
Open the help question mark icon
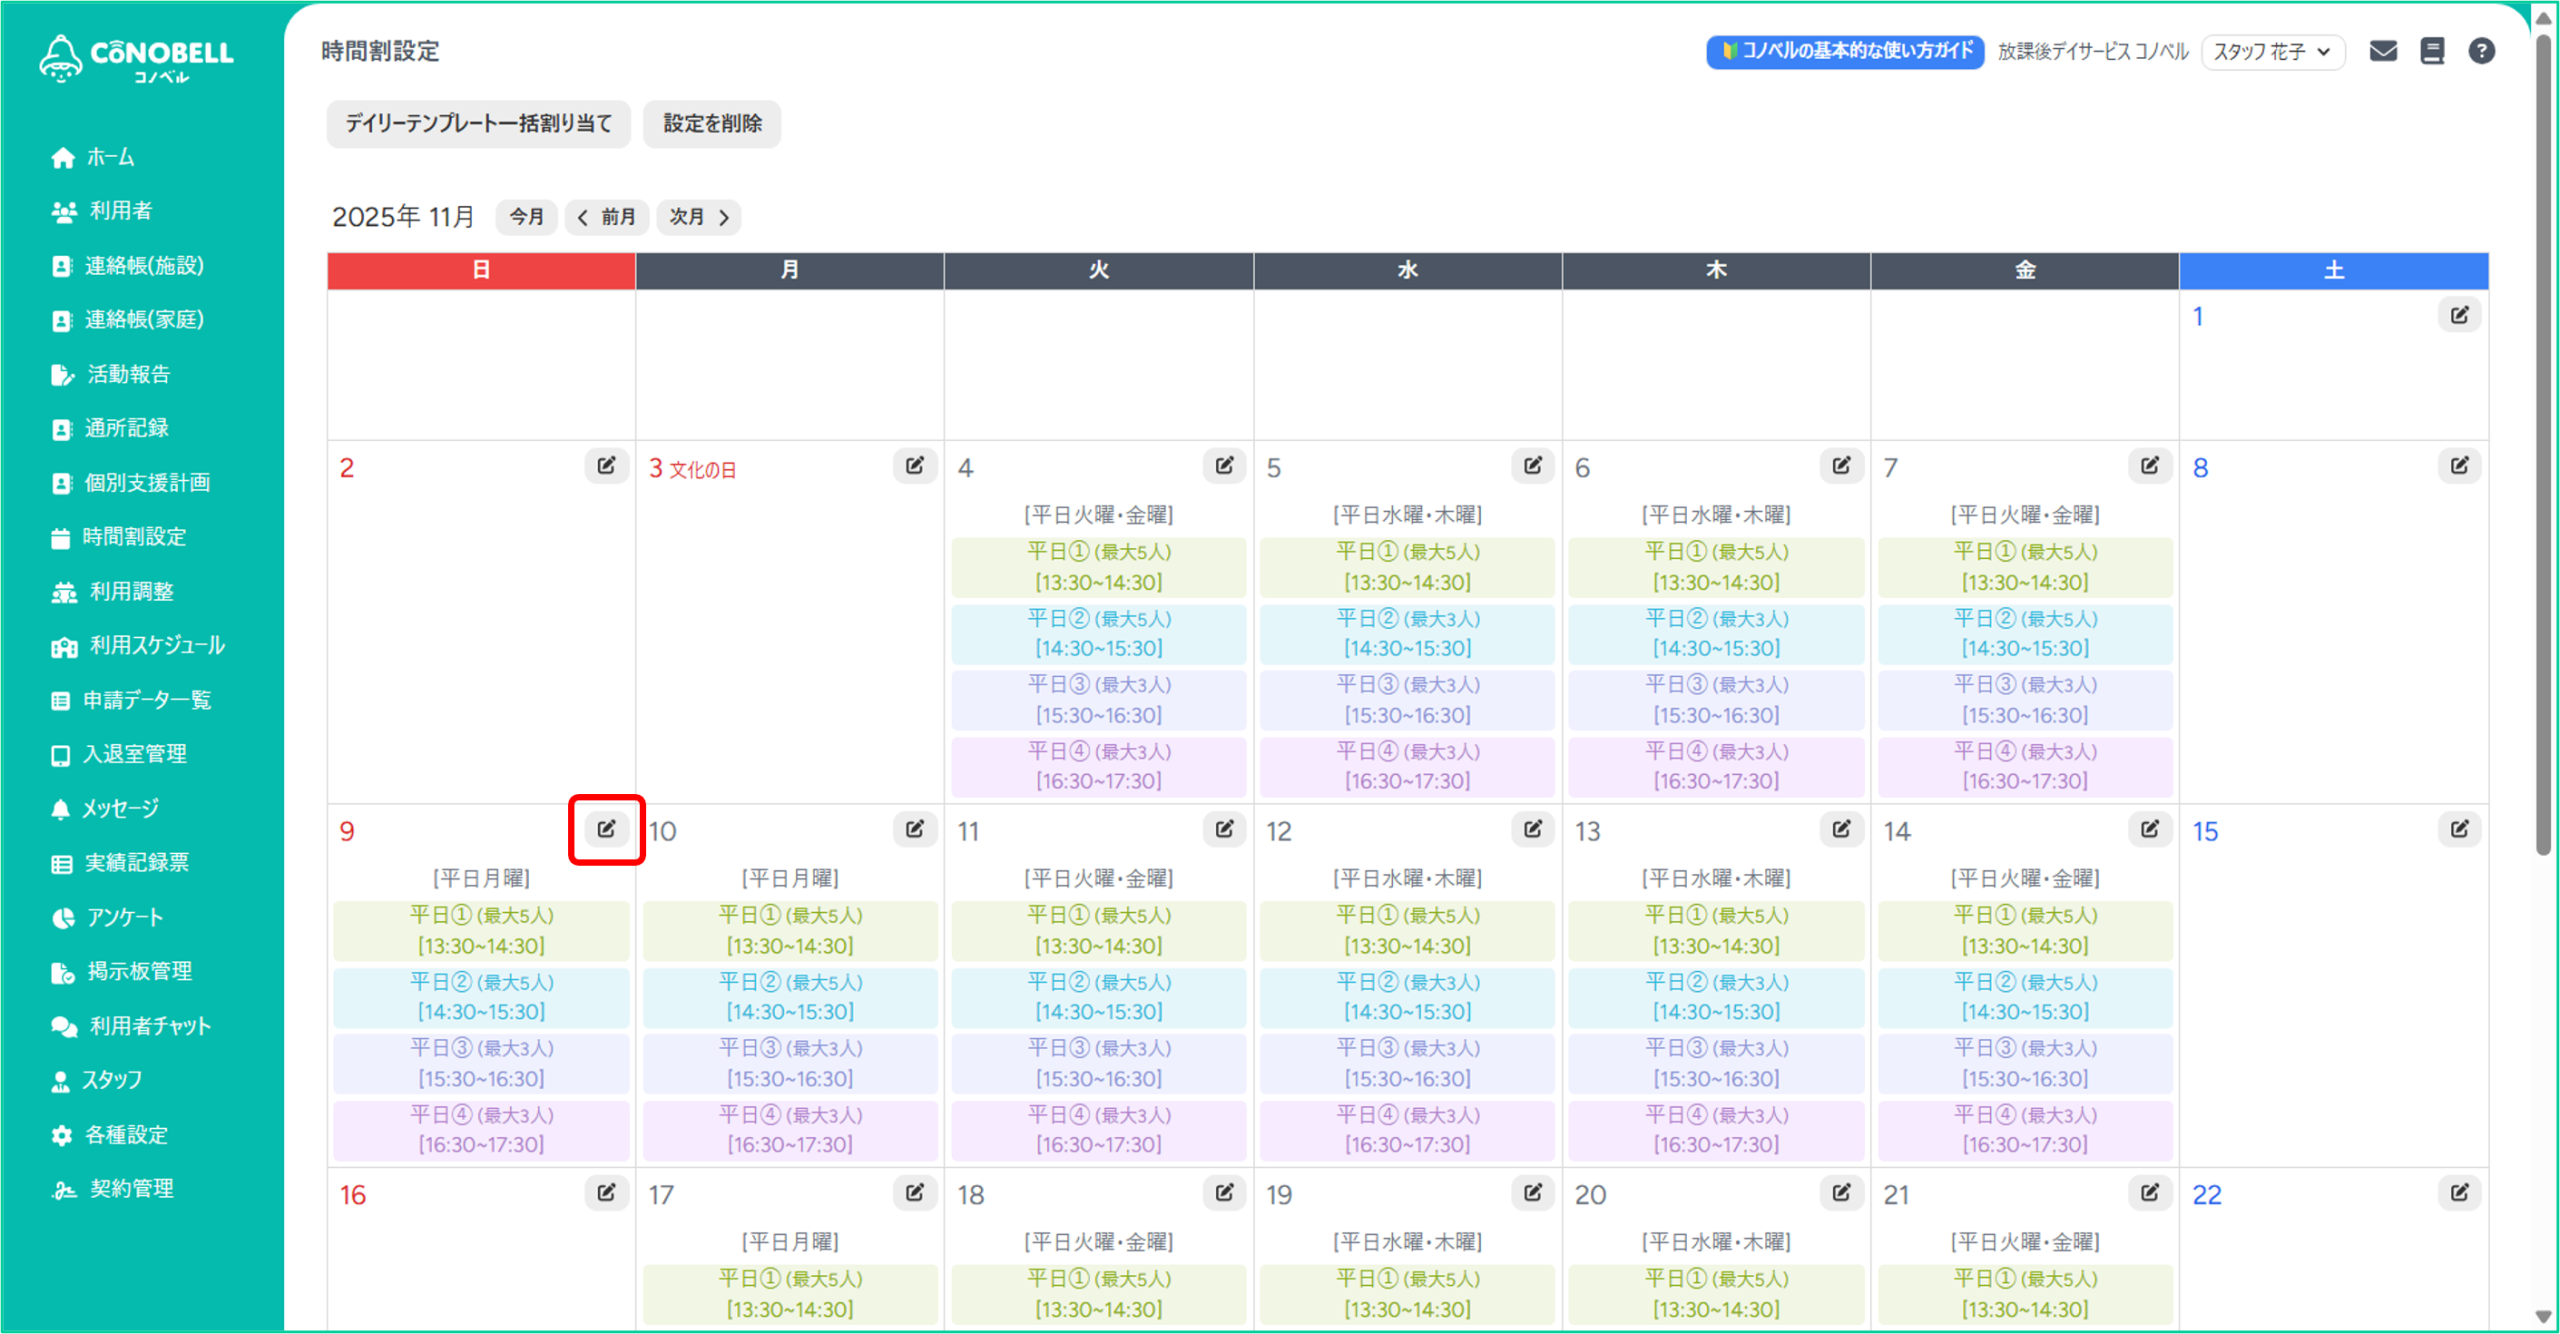click(x=2481, y=51)
